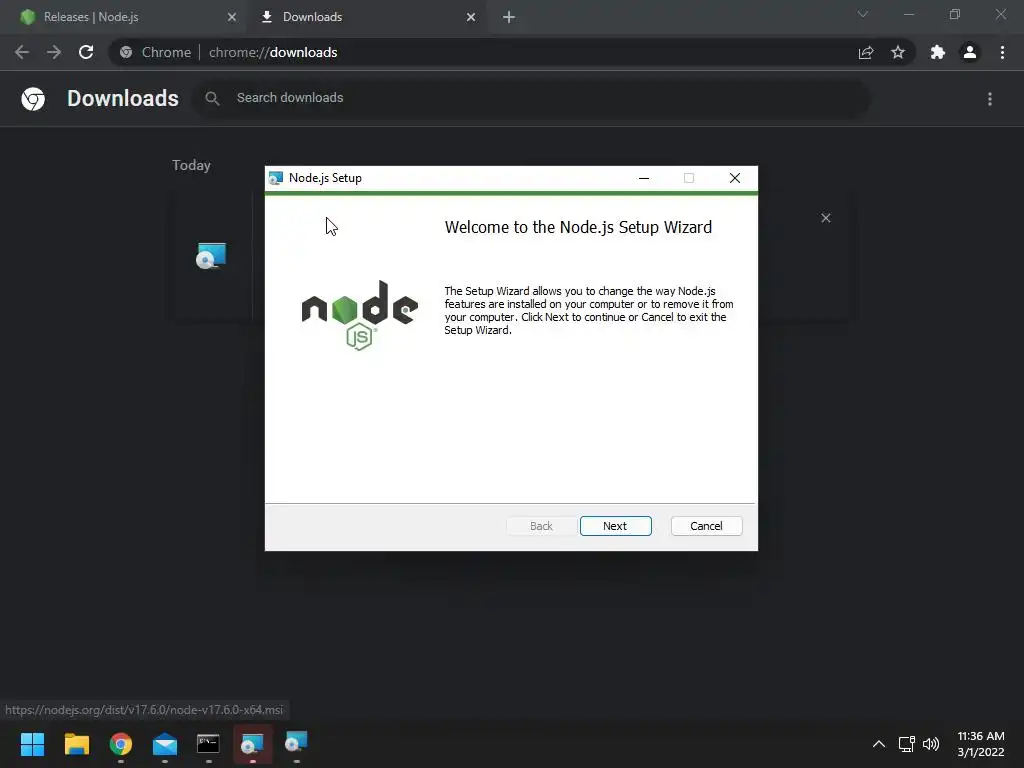Image resolution: width=1024 pixels, height=768 pixels.
Task: Close the Downloads tab
Action: tap(471, 17)
